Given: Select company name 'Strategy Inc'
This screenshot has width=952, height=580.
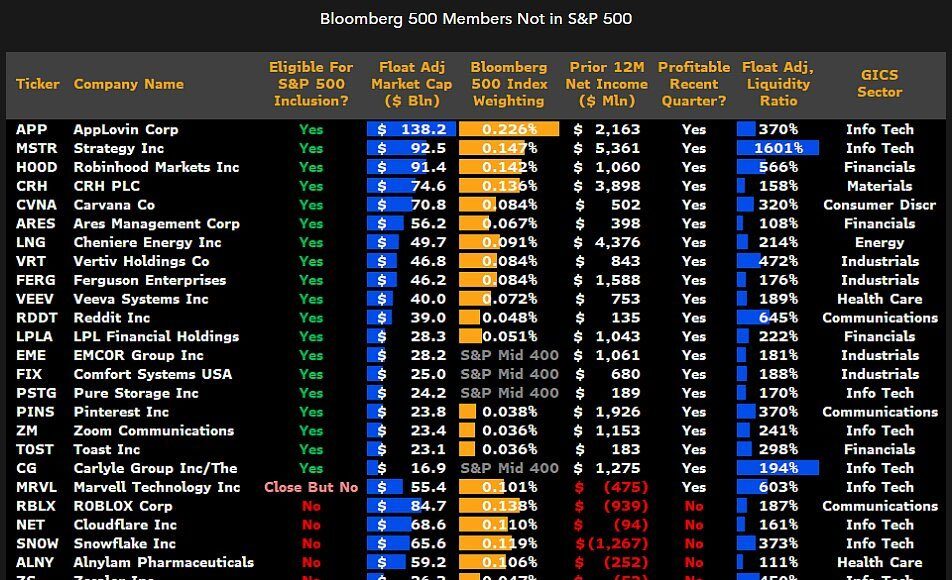Looking at the screenshot, I should coord(118,148).
